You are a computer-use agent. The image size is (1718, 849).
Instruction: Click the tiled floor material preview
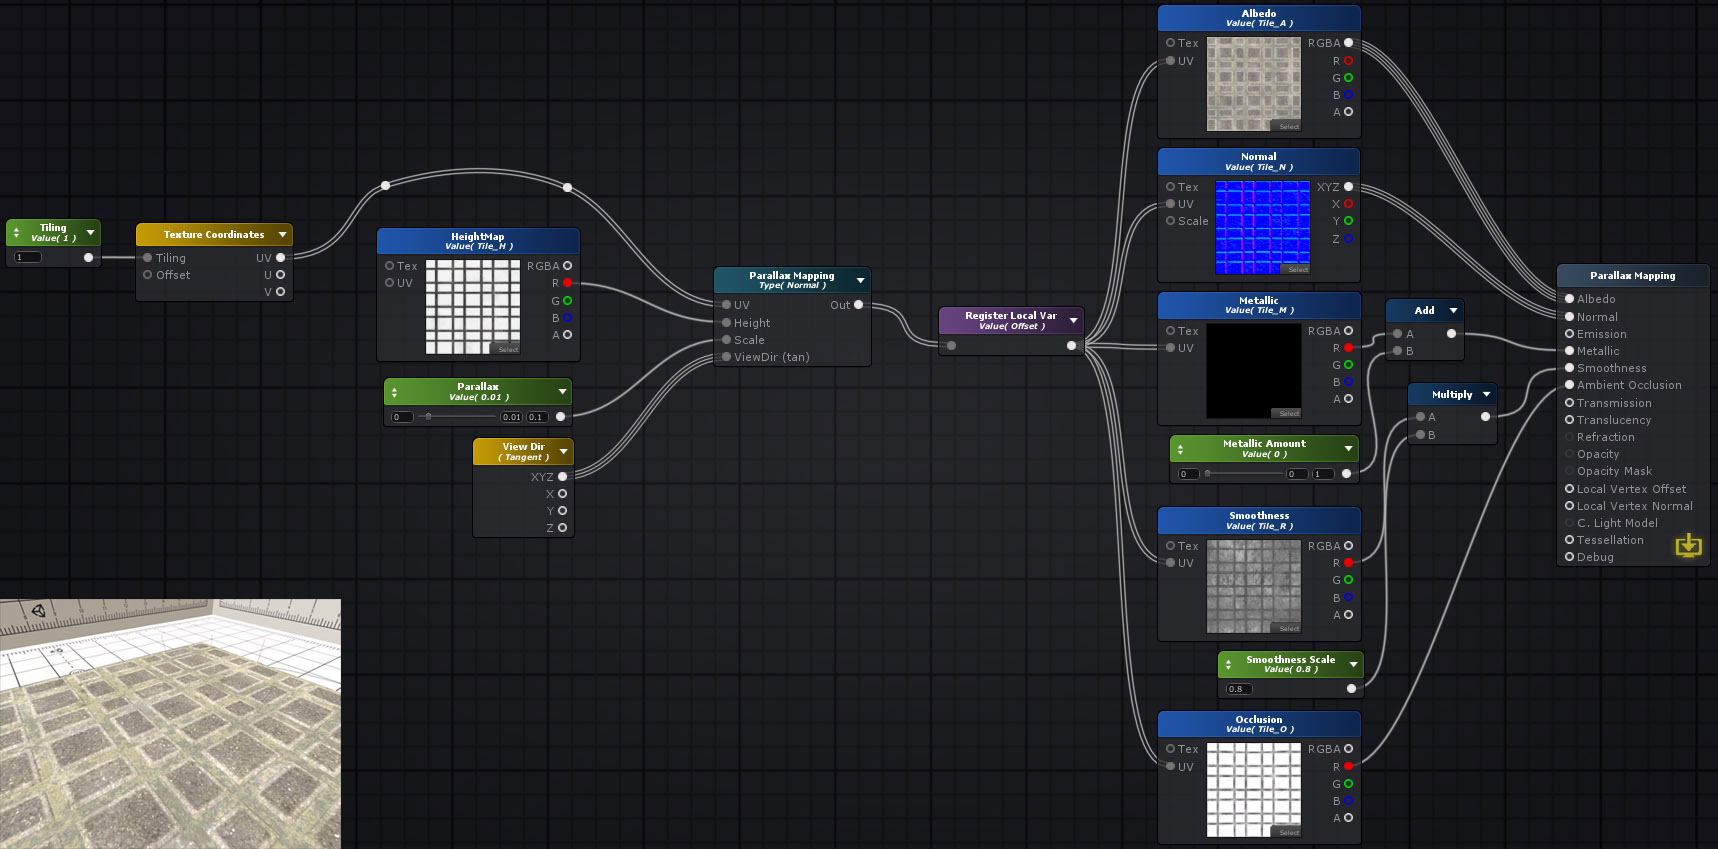click(x=170, y=724)
